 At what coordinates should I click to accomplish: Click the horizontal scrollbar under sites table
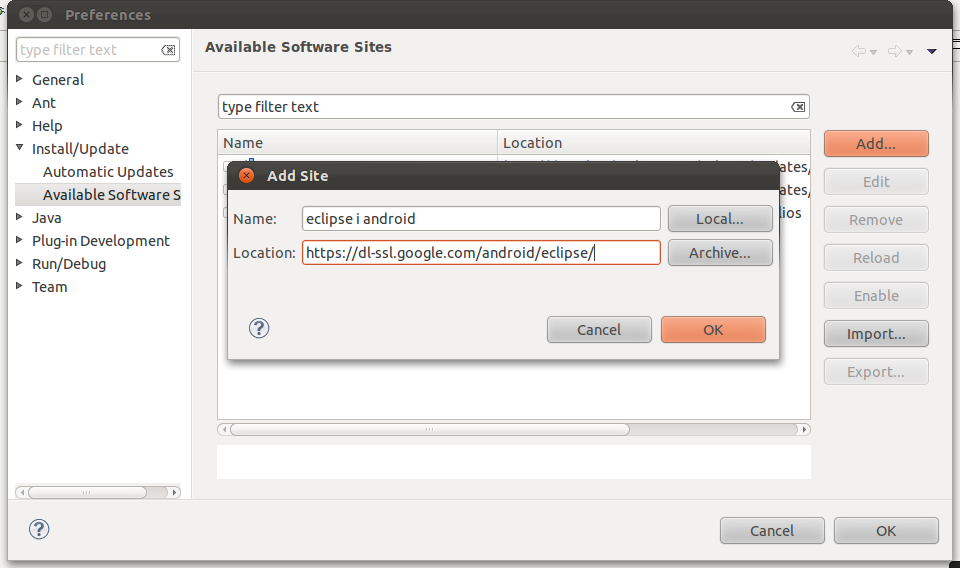(x=430, y=430)
